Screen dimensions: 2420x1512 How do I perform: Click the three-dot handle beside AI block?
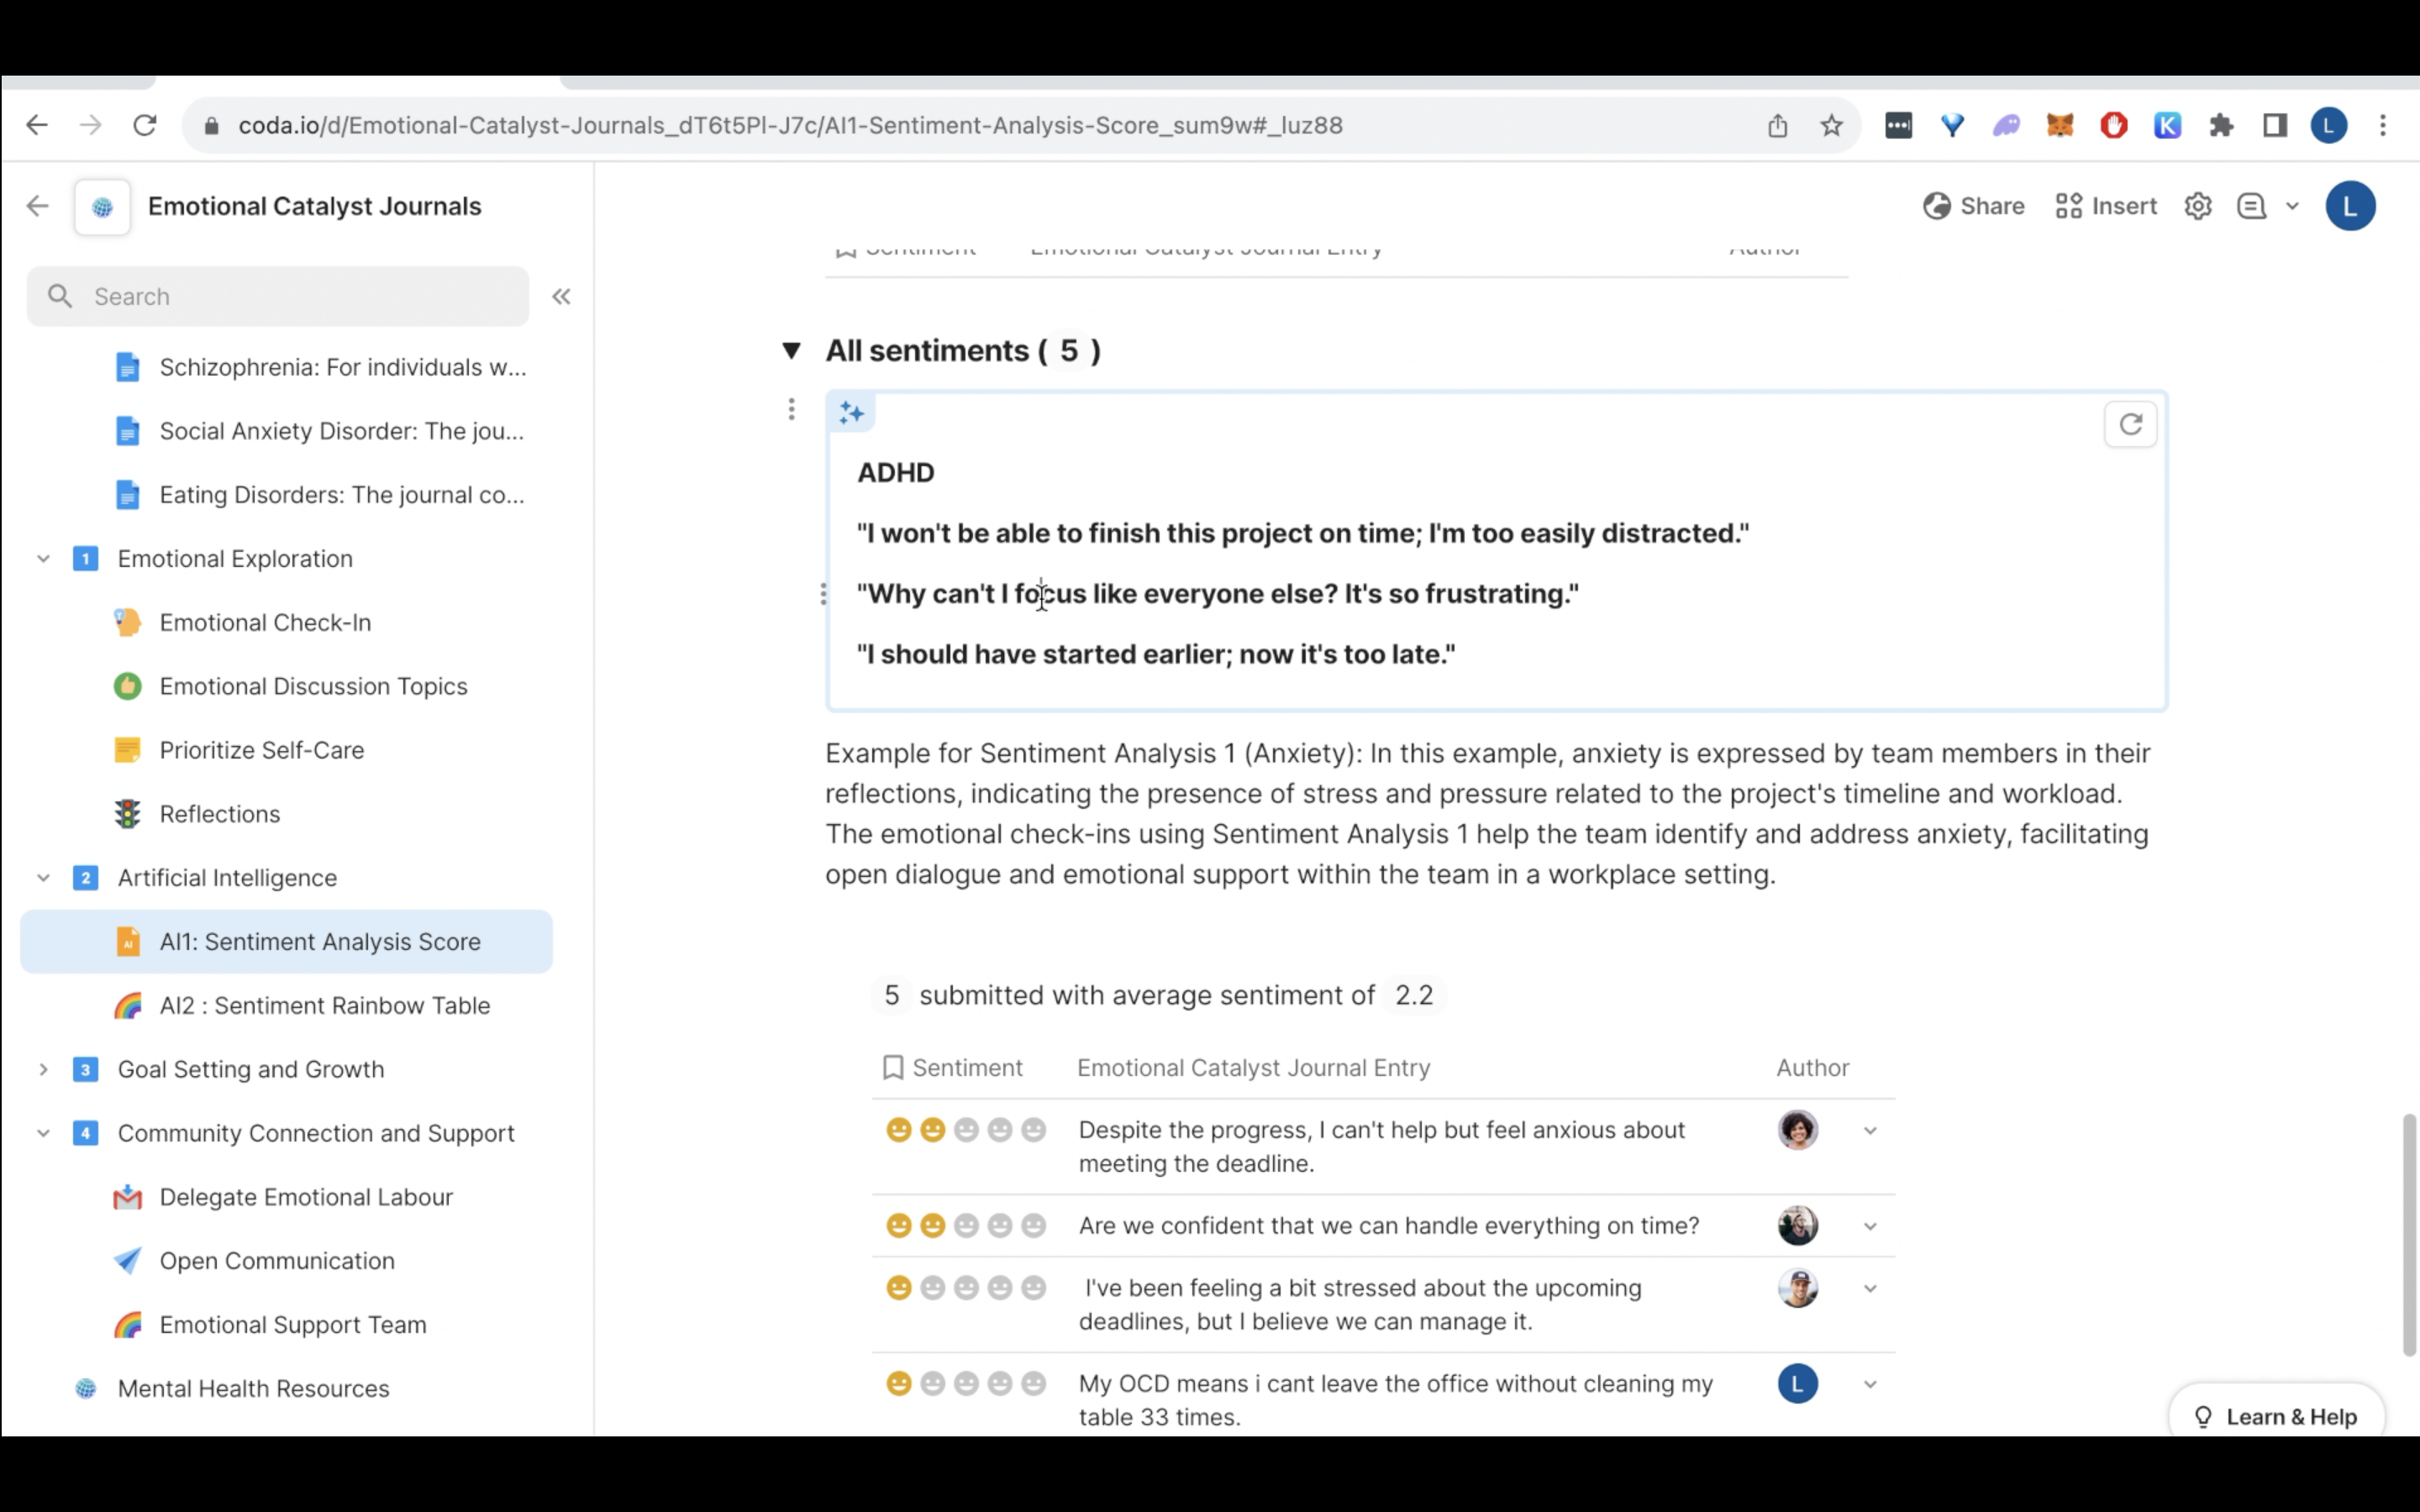(x=791, y=409)
